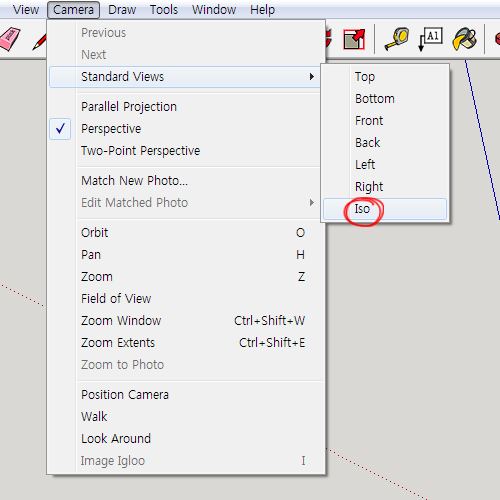Choose the Right standard view
500x500 pixels.
pyautogui.click(x=385, y=187)
